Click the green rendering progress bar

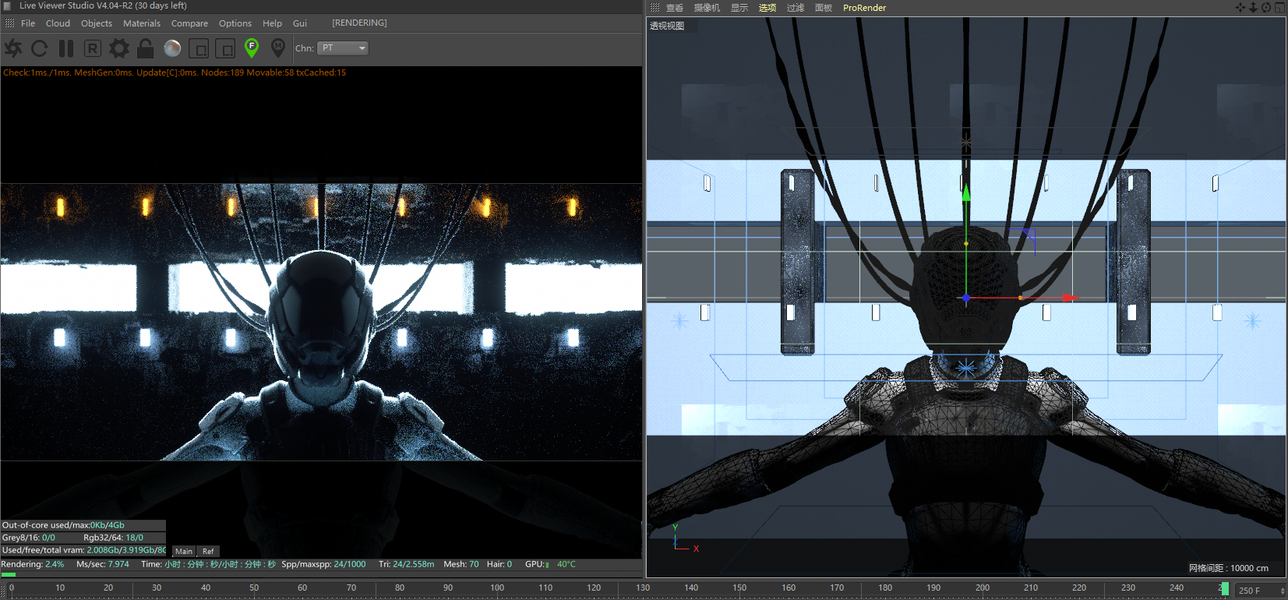click(8, 574)
